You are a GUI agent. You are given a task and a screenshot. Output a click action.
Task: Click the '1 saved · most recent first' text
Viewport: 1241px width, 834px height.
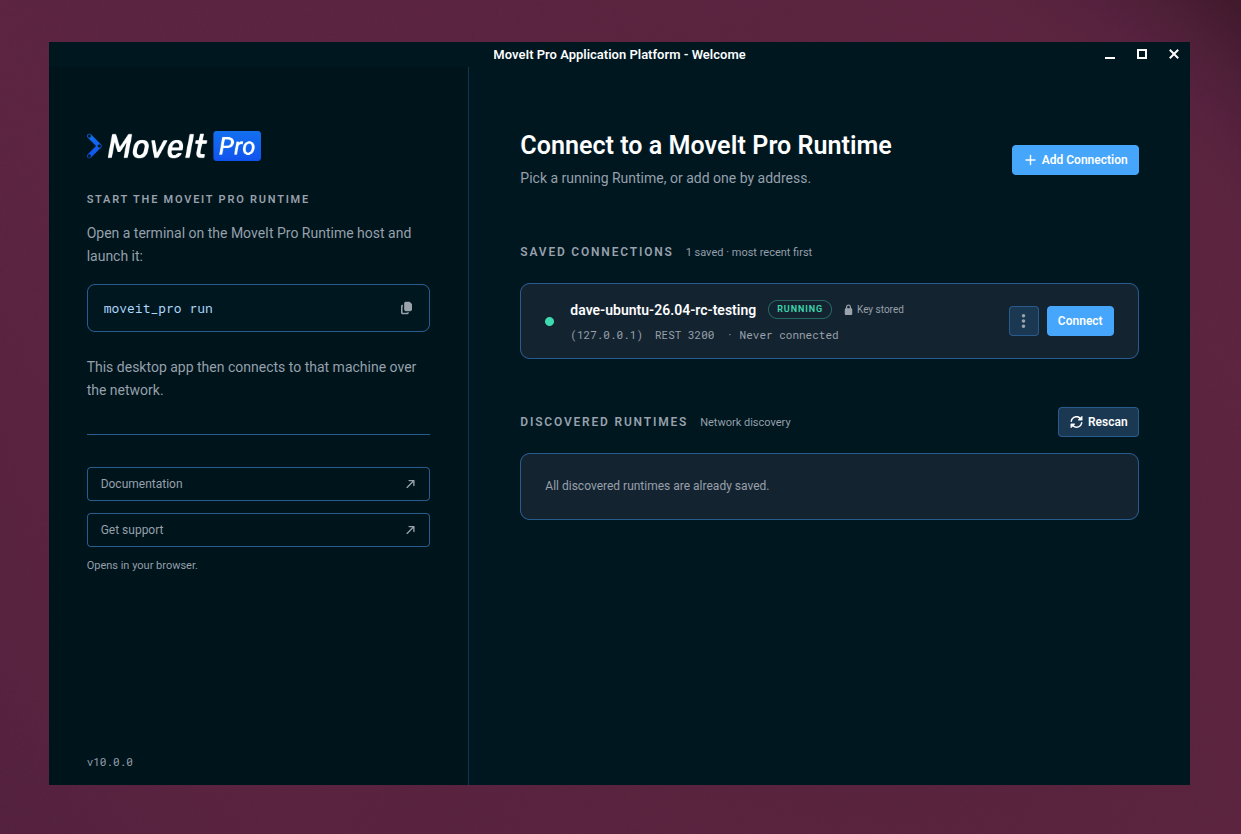point(749,252)
